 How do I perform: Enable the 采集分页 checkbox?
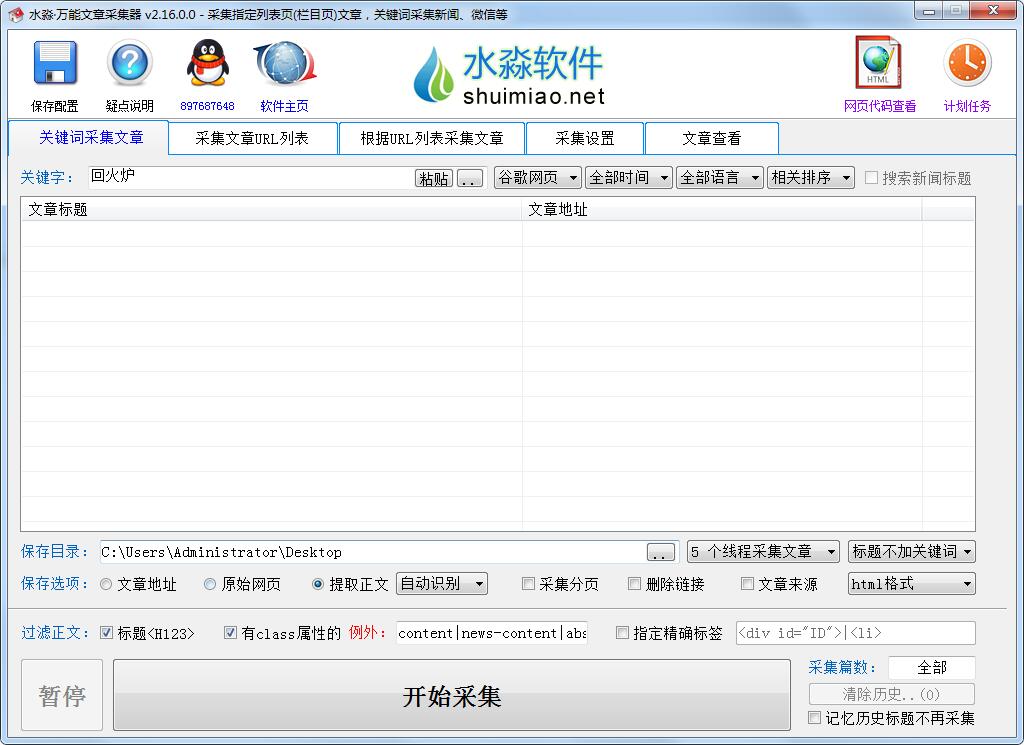pyautogui.click(x=529, y=584)
